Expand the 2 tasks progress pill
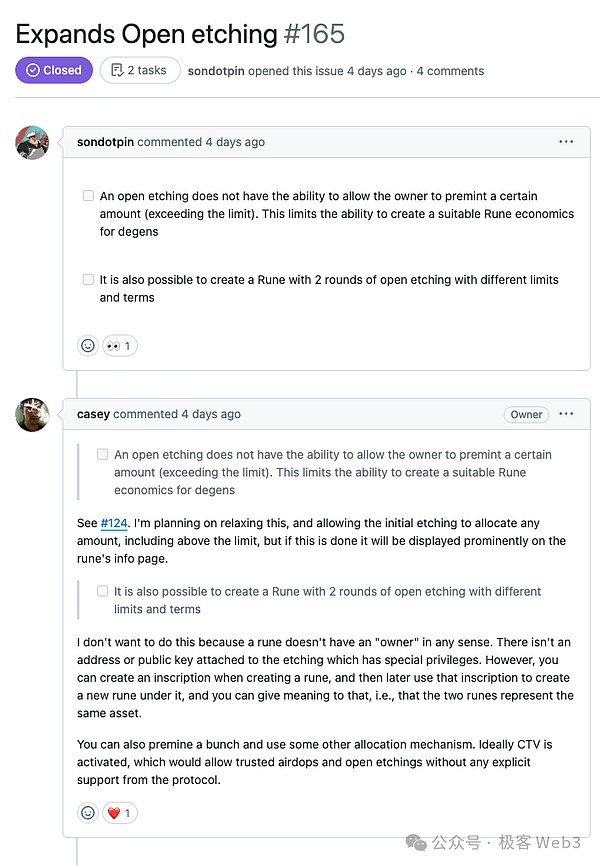The image size is (600, 866). coord(141,70)
